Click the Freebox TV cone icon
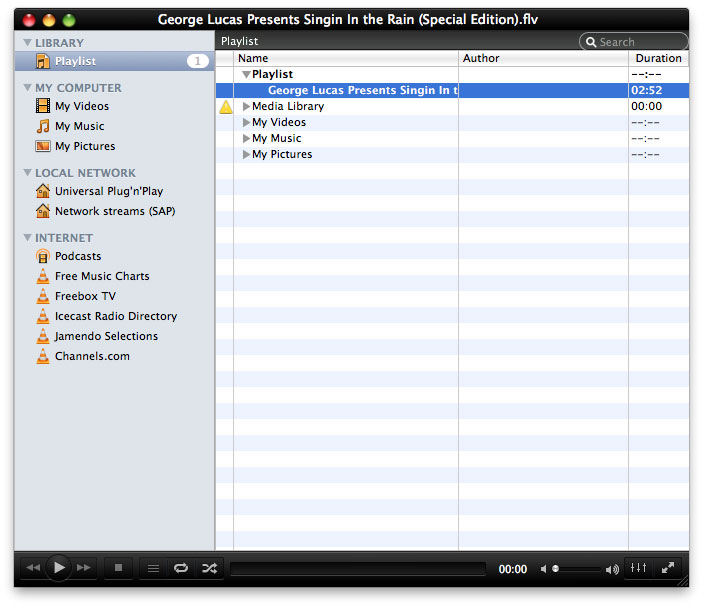Image resolution: width=703 pixels, height=607 pixels. (43, 296)
